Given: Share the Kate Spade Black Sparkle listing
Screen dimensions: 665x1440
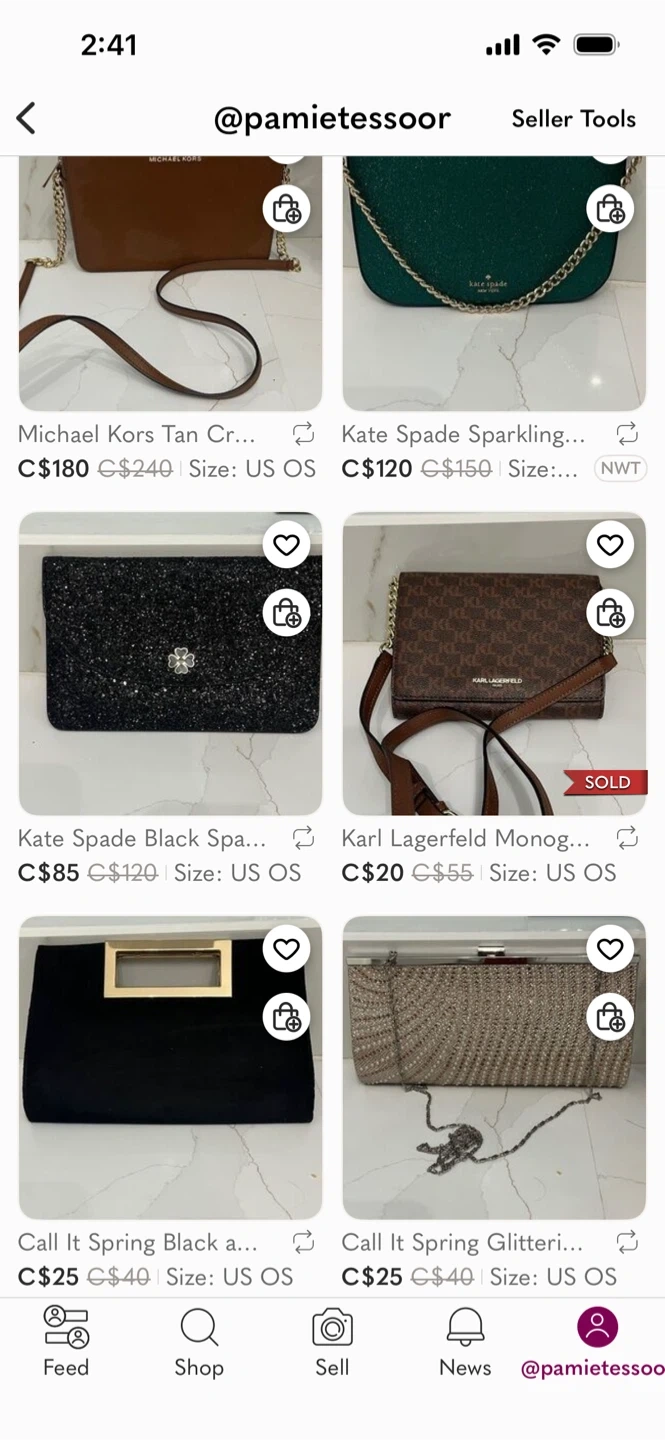Looking at the screenshot, I should [303, 838].
